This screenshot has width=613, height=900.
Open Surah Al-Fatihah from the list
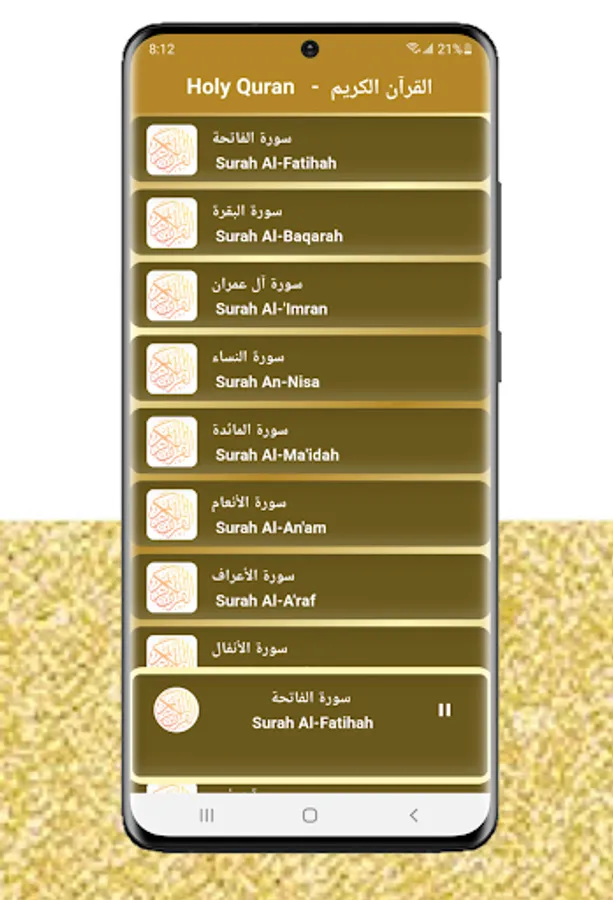(310, 149)
